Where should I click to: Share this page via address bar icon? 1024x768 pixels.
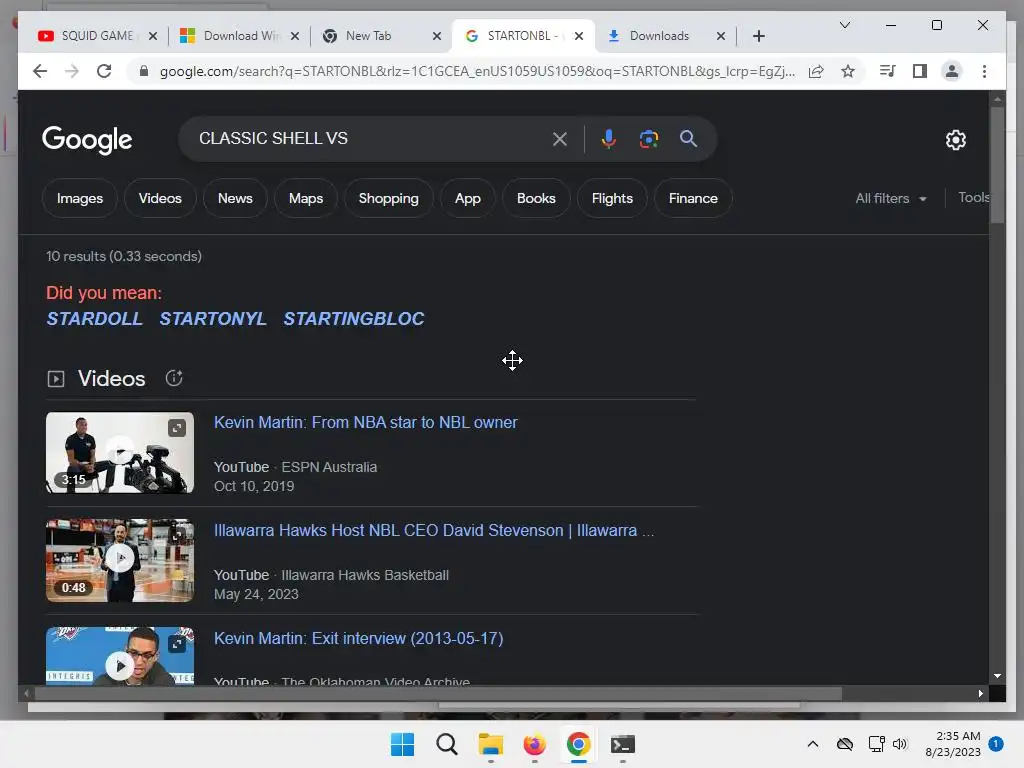coord(816,71)
